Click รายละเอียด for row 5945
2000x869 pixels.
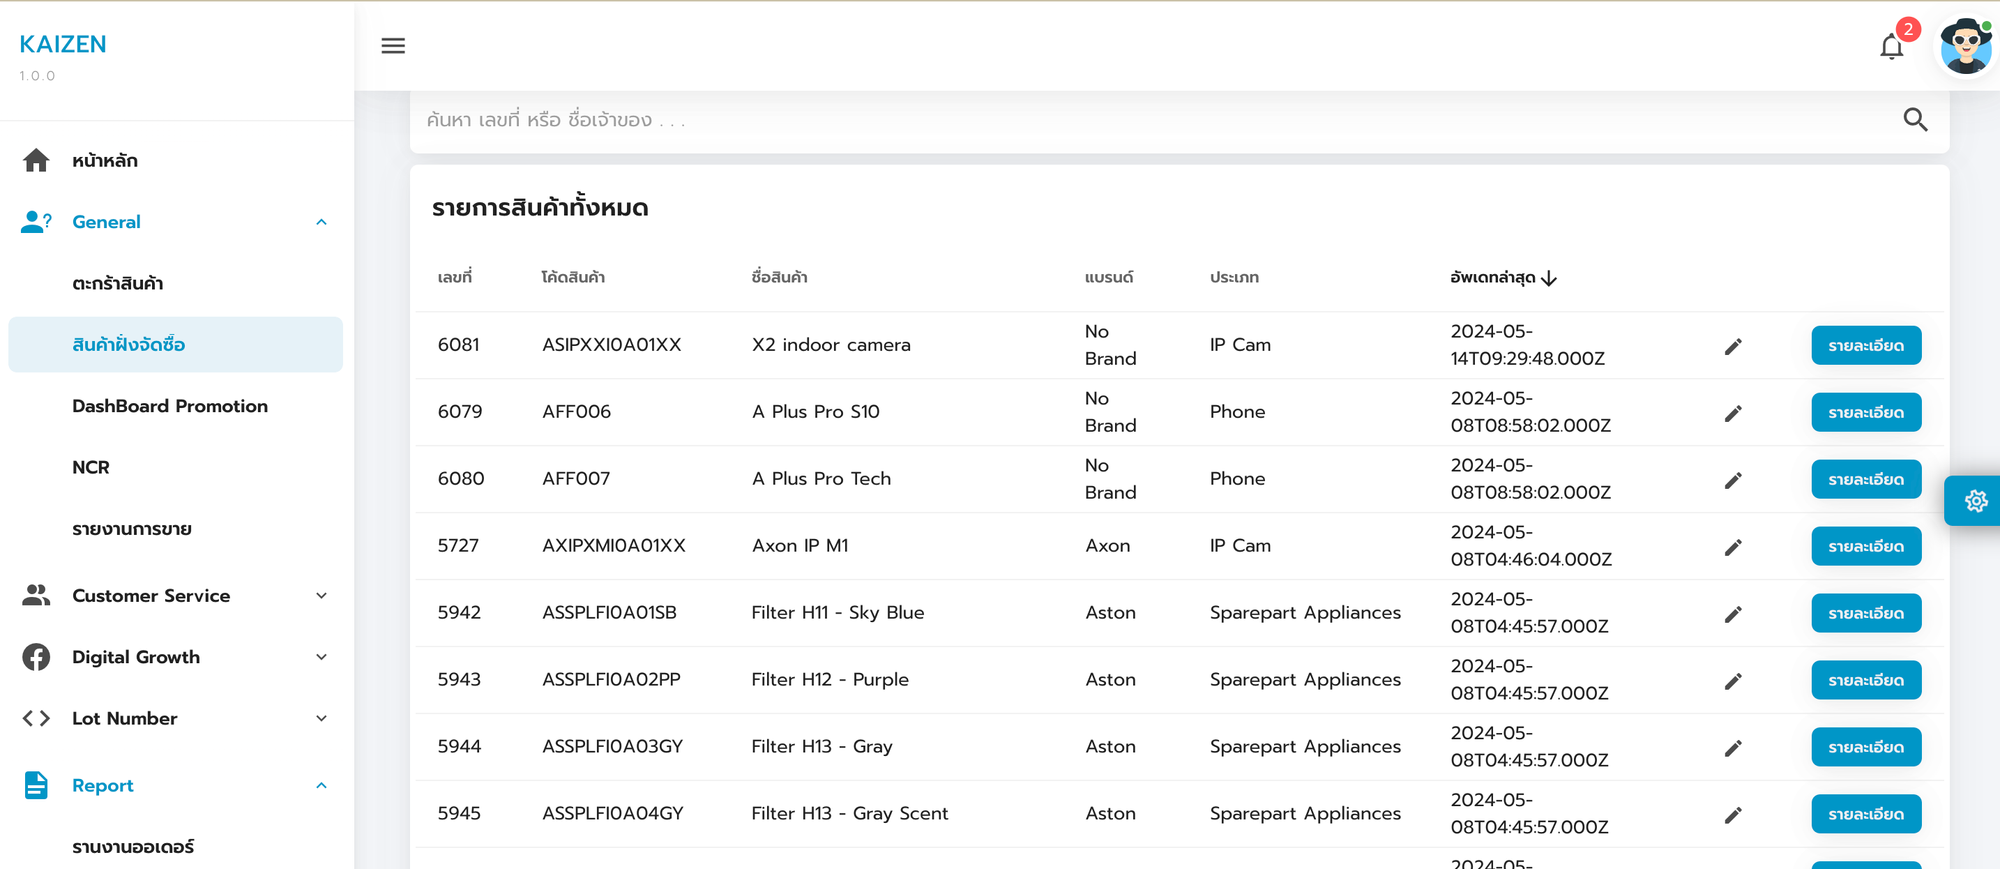1866,815
